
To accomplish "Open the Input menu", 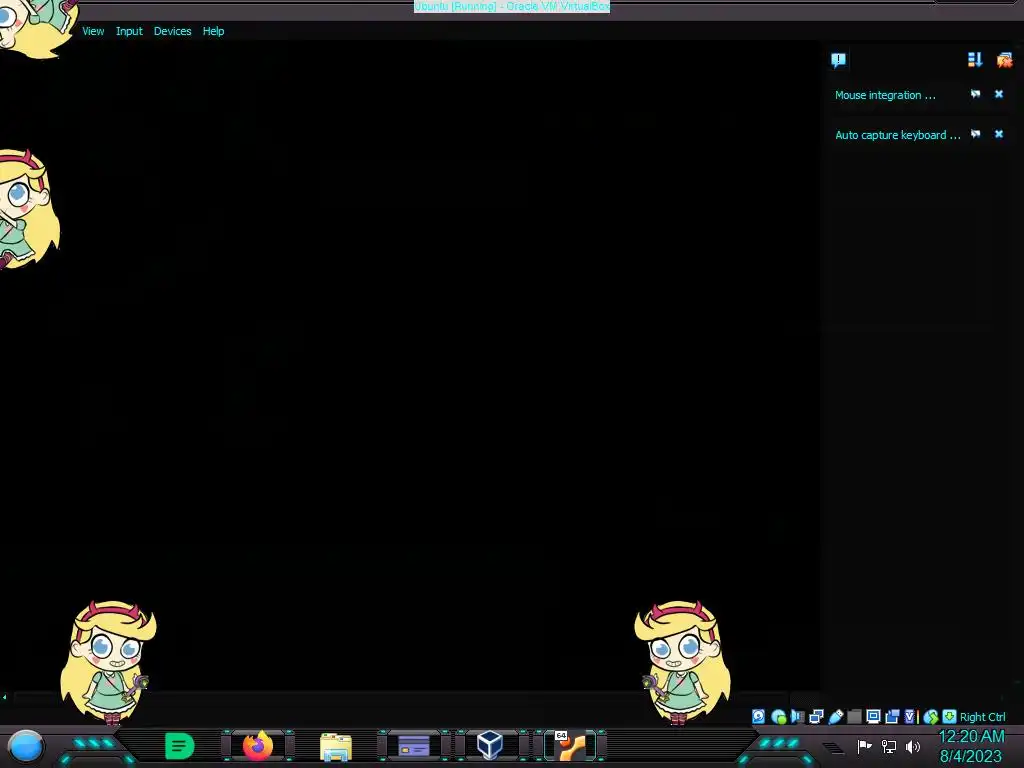I will (129, 31).
